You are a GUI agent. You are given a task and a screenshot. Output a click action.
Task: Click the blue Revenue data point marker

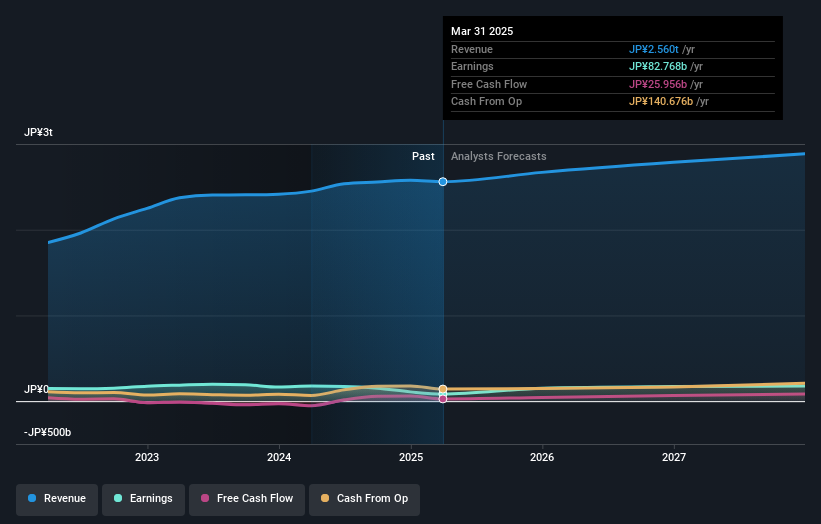click(x=443, y=182)
